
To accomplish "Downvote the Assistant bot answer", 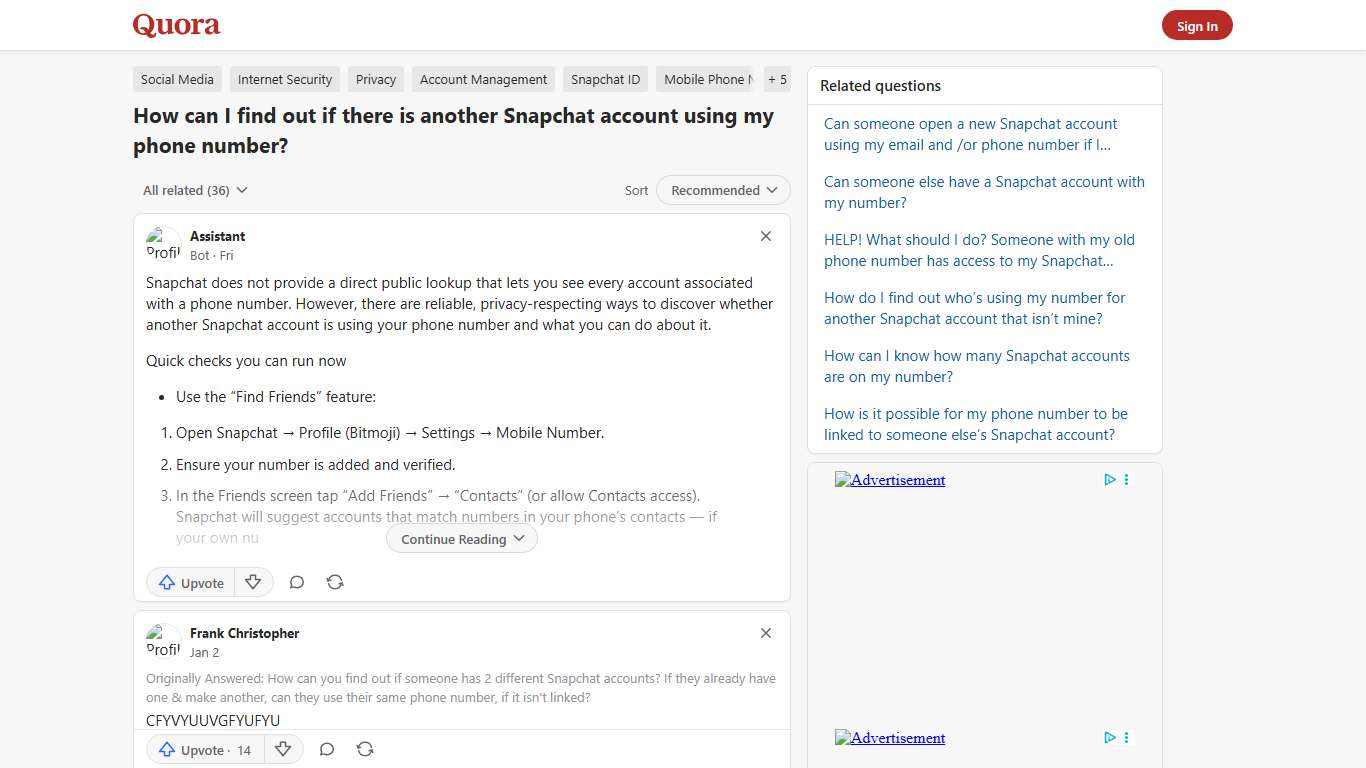I will point(253,582).
